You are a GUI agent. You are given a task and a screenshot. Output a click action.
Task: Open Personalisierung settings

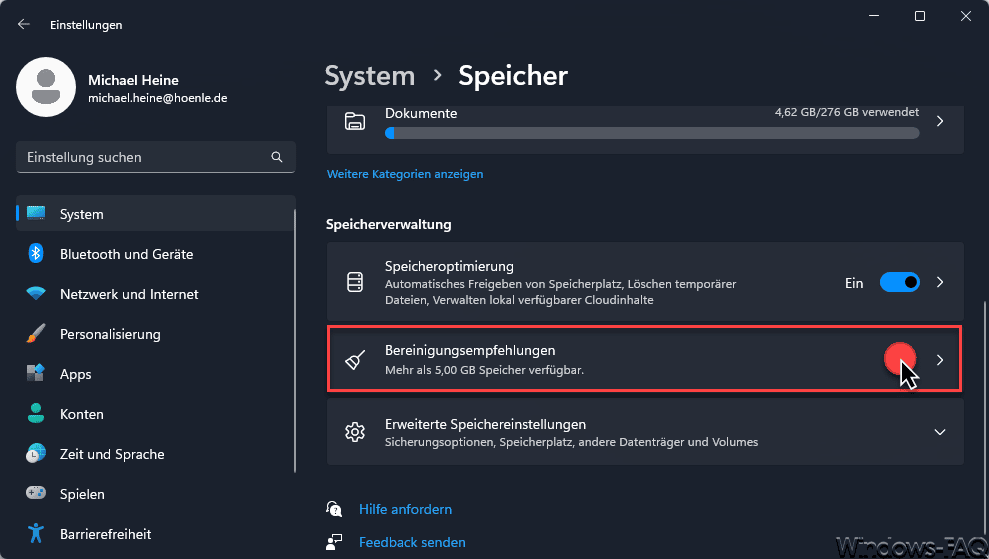click(156, 334)
